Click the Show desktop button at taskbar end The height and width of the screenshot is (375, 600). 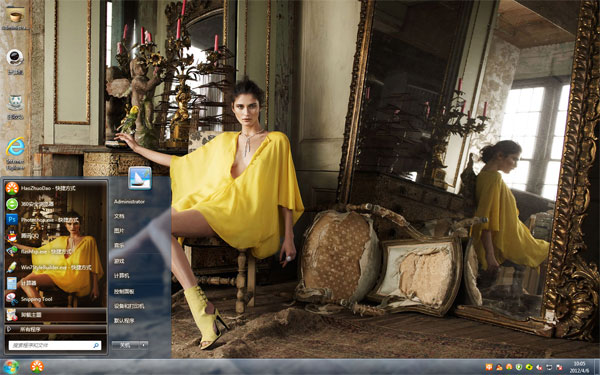[597, 367]
